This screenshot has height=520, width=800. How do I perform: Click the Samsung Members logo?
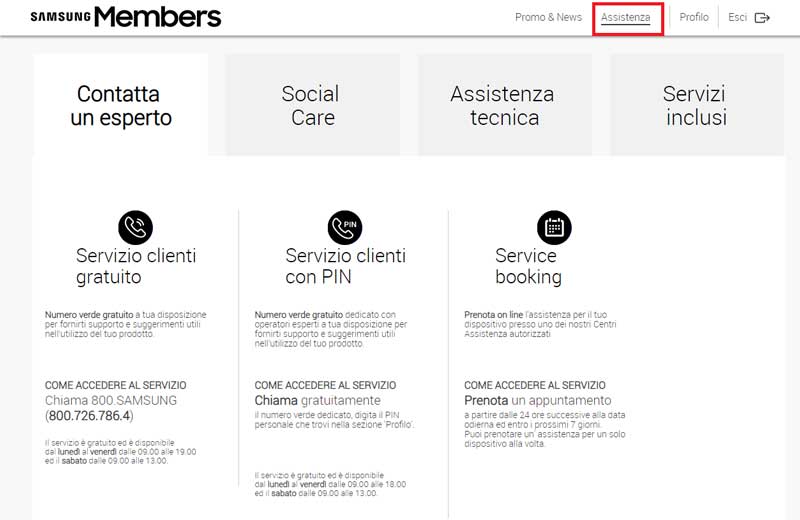pyautogui.click(x=126, y=17)
